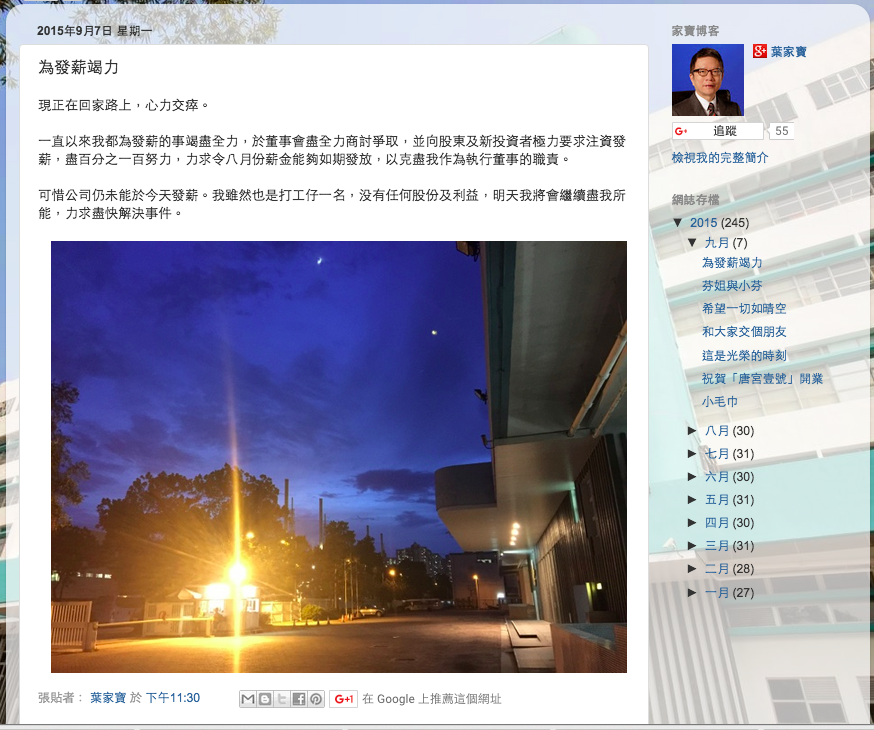
Task: Share the post to Twitter
Action: tap(282, 699)
